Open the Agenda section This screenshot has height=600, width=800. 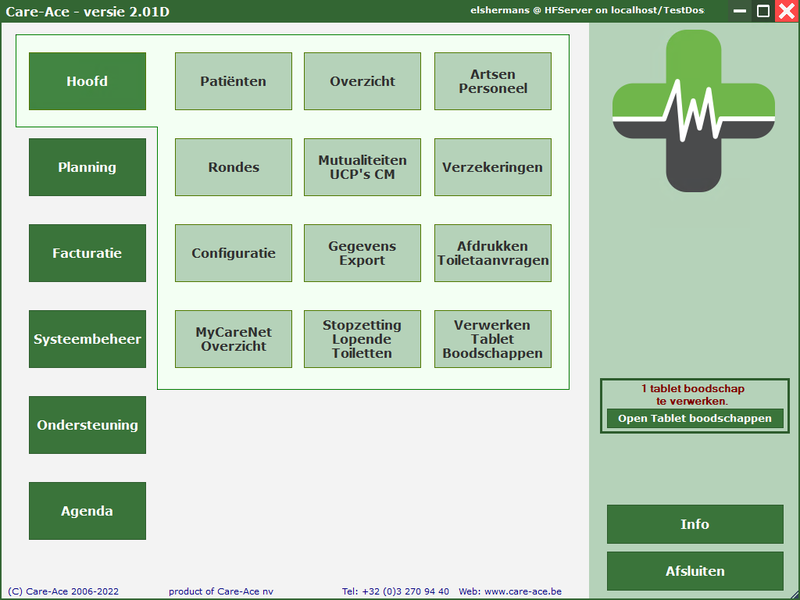(x=87, y=511)
